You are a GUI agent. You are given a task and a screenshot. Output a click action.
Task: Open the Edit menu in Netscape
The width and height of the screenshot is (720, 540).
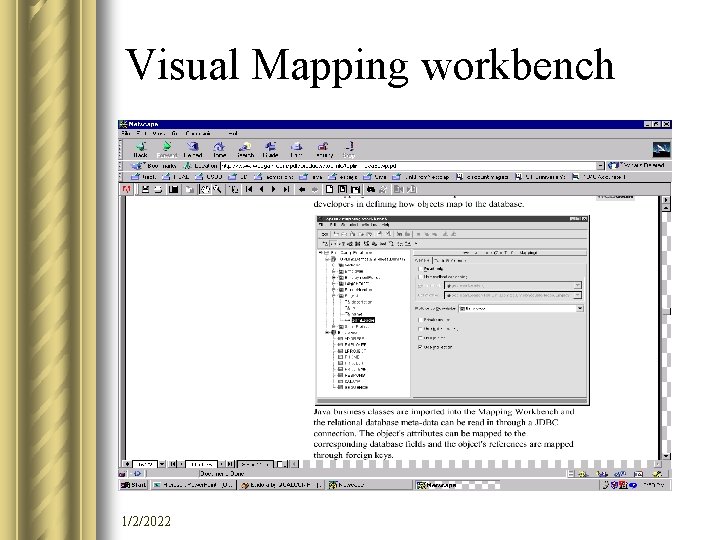pyautogui.click(x=140, y=133)
